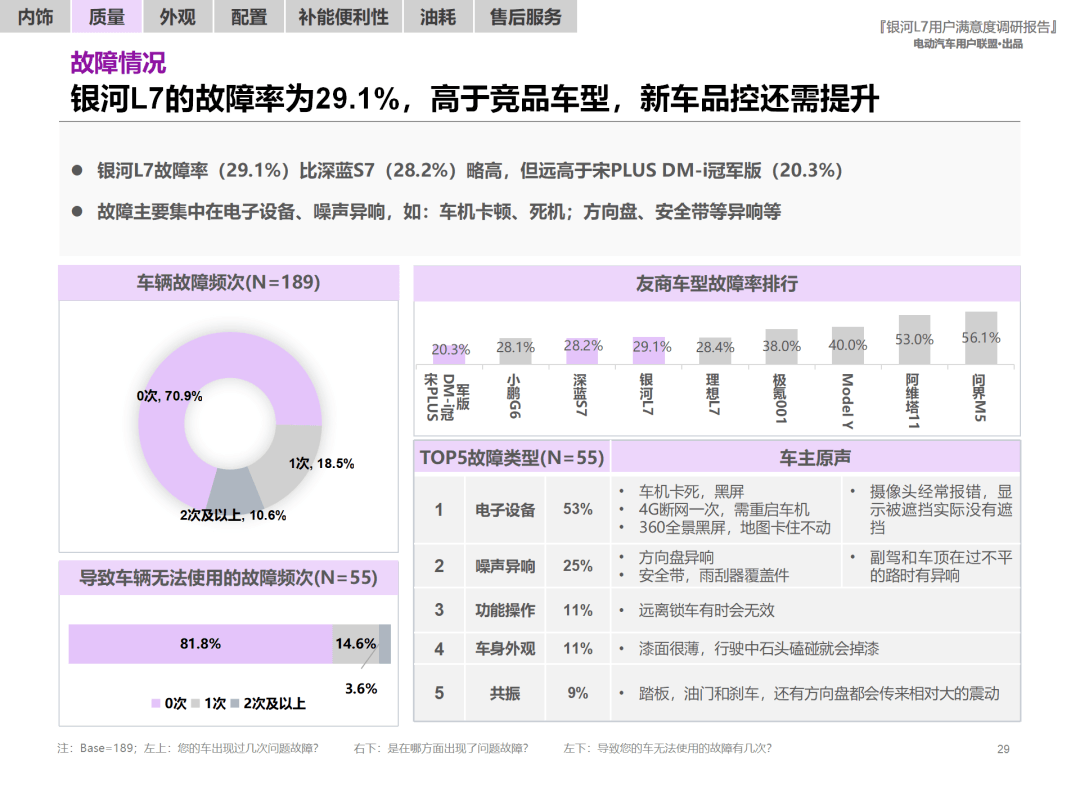
Task: Switch to the 油耗 tab
Action: (x=438, y=17)
